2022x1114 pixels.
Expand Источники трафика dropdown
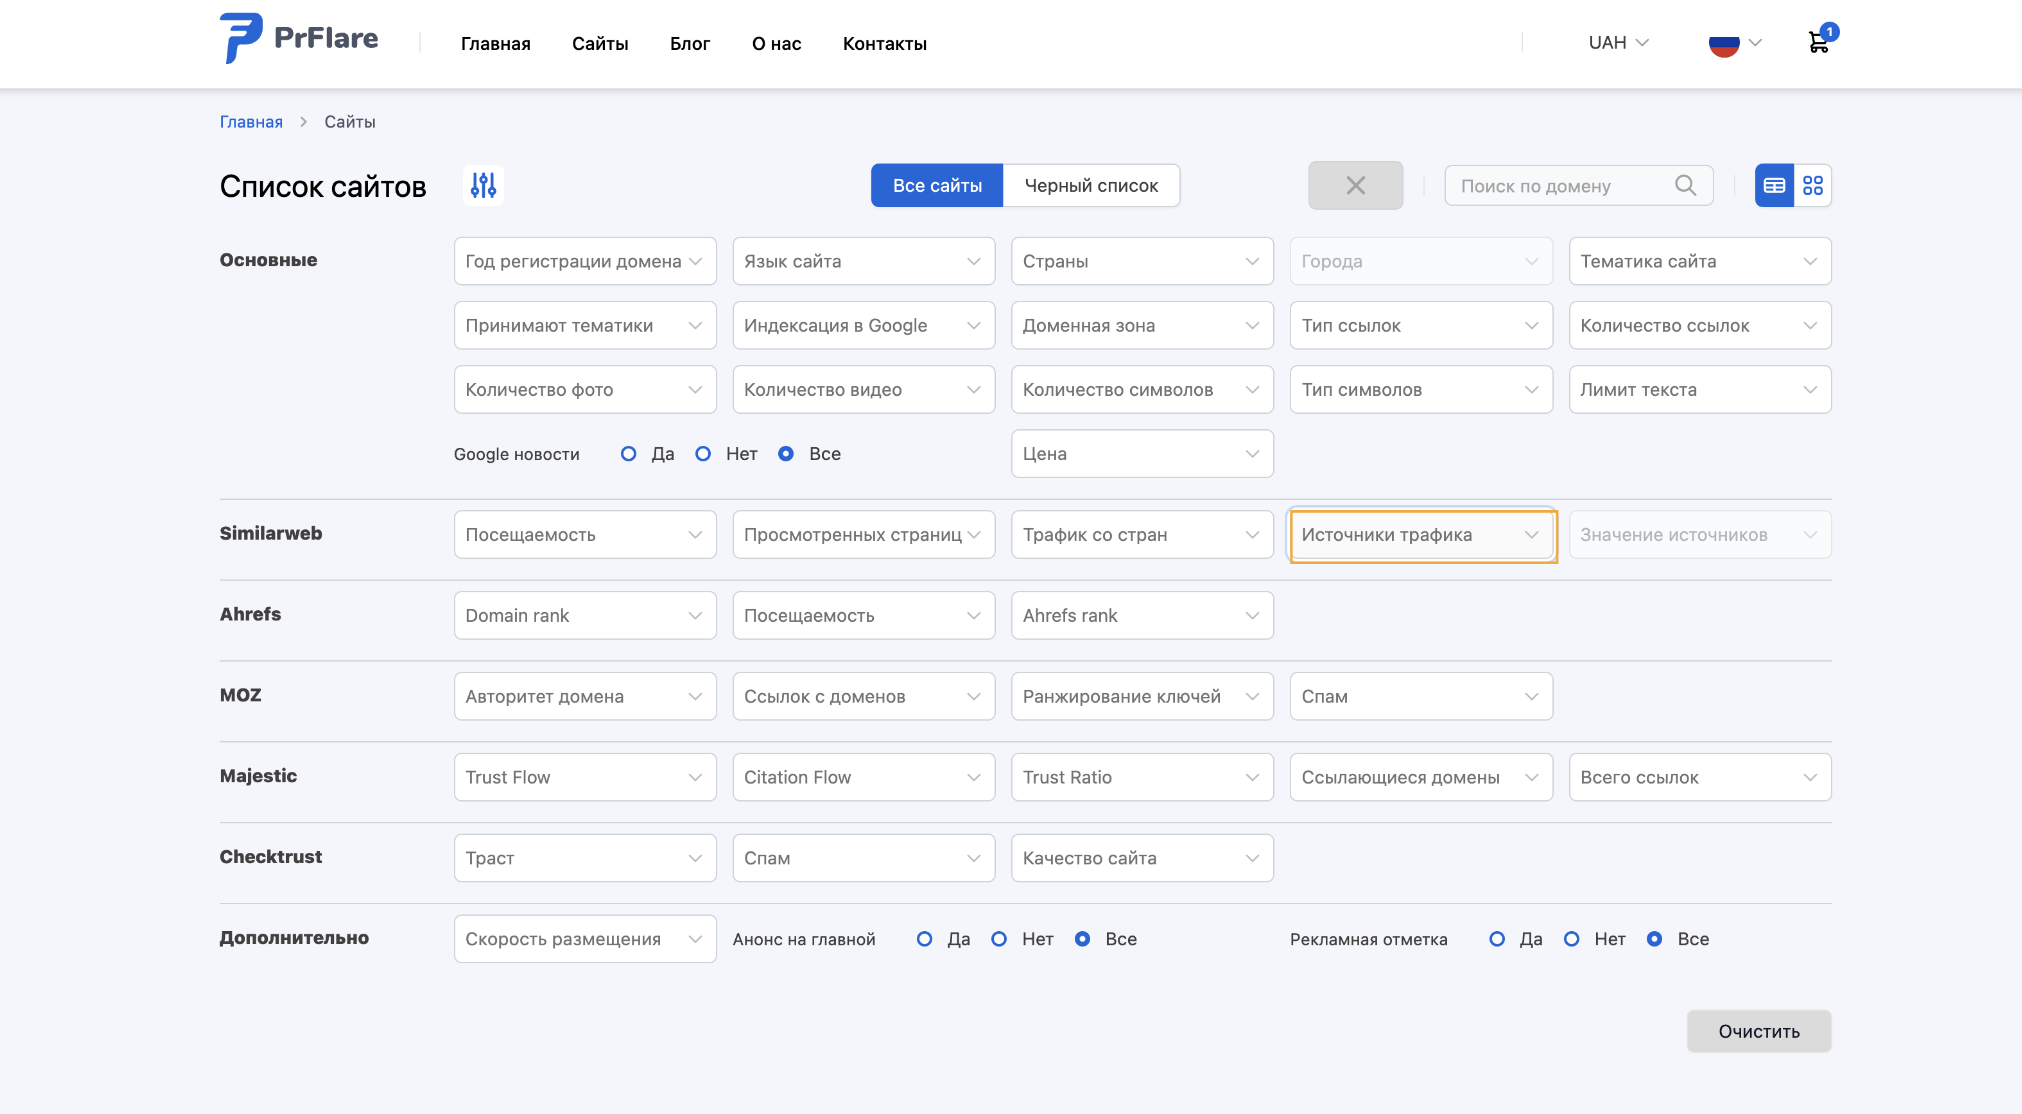click(1421, 535)
